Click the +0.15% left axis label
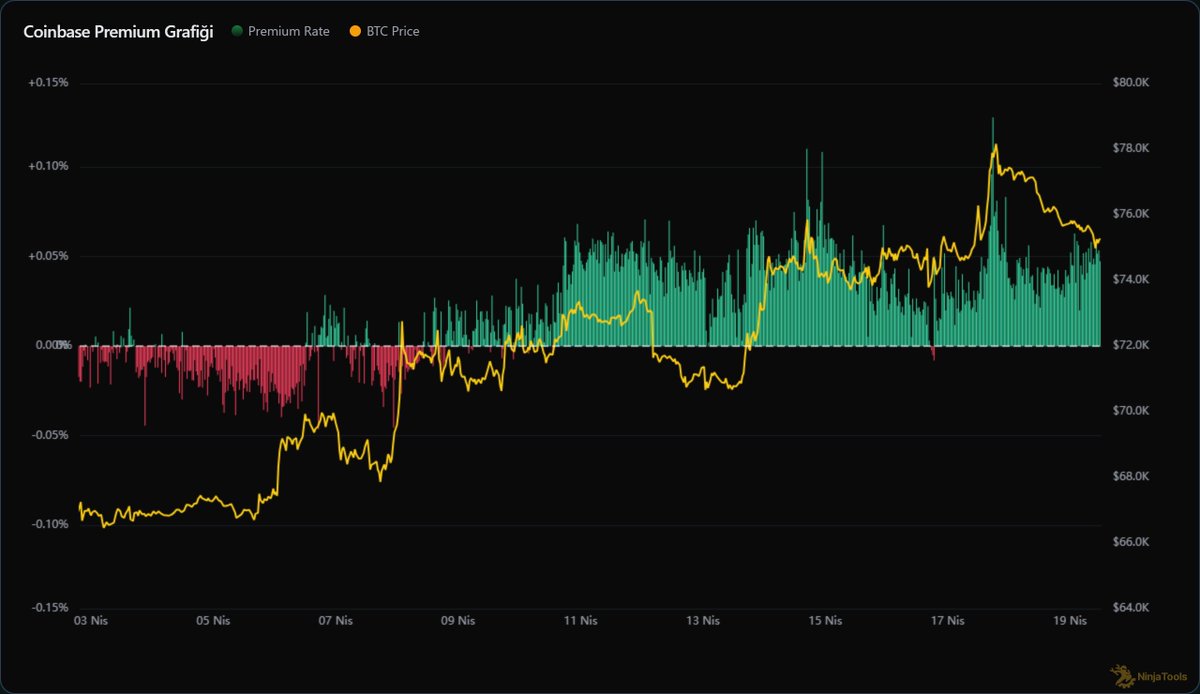Viewport: 1200px width, 694px height. (x=49, y=82)
